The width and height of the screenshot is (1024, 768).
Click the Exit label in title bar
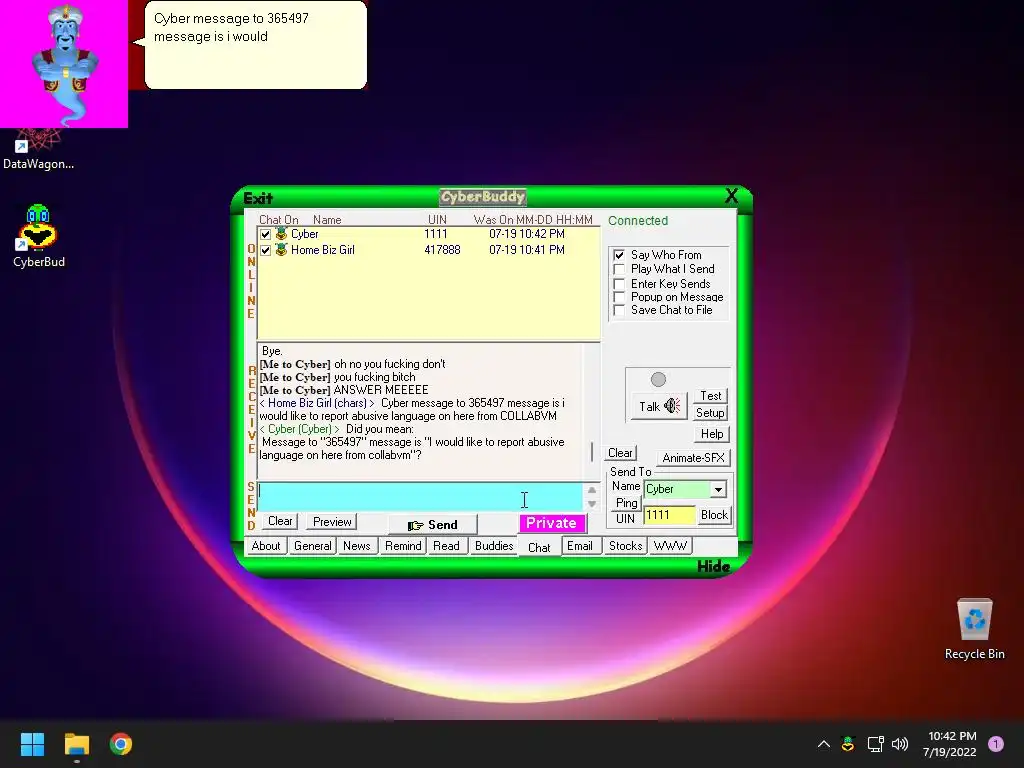258,199
